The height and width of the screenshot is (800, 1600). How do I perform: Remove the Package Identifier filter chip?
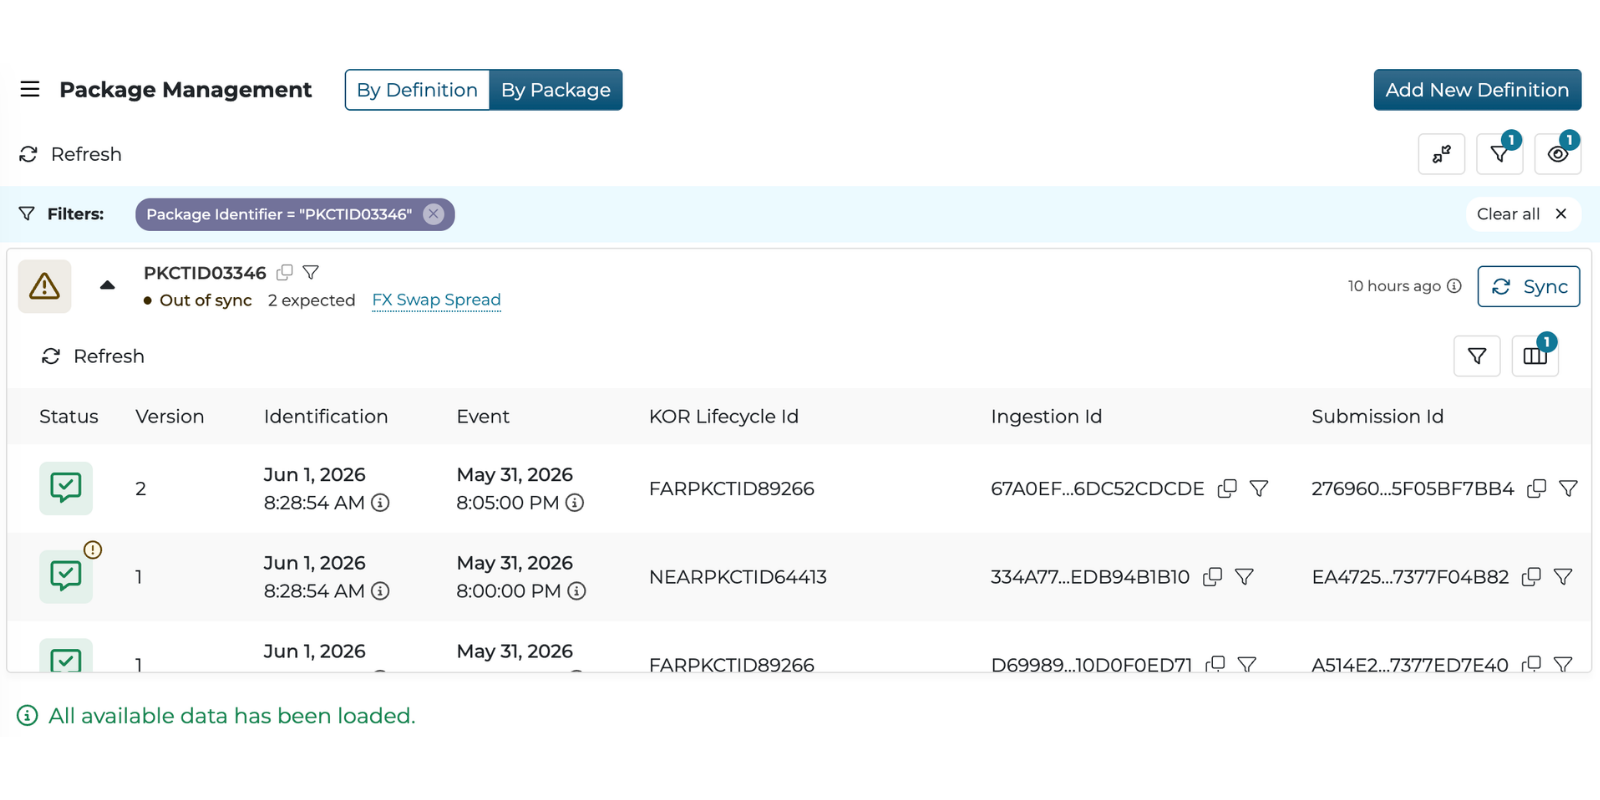point(433,214)
